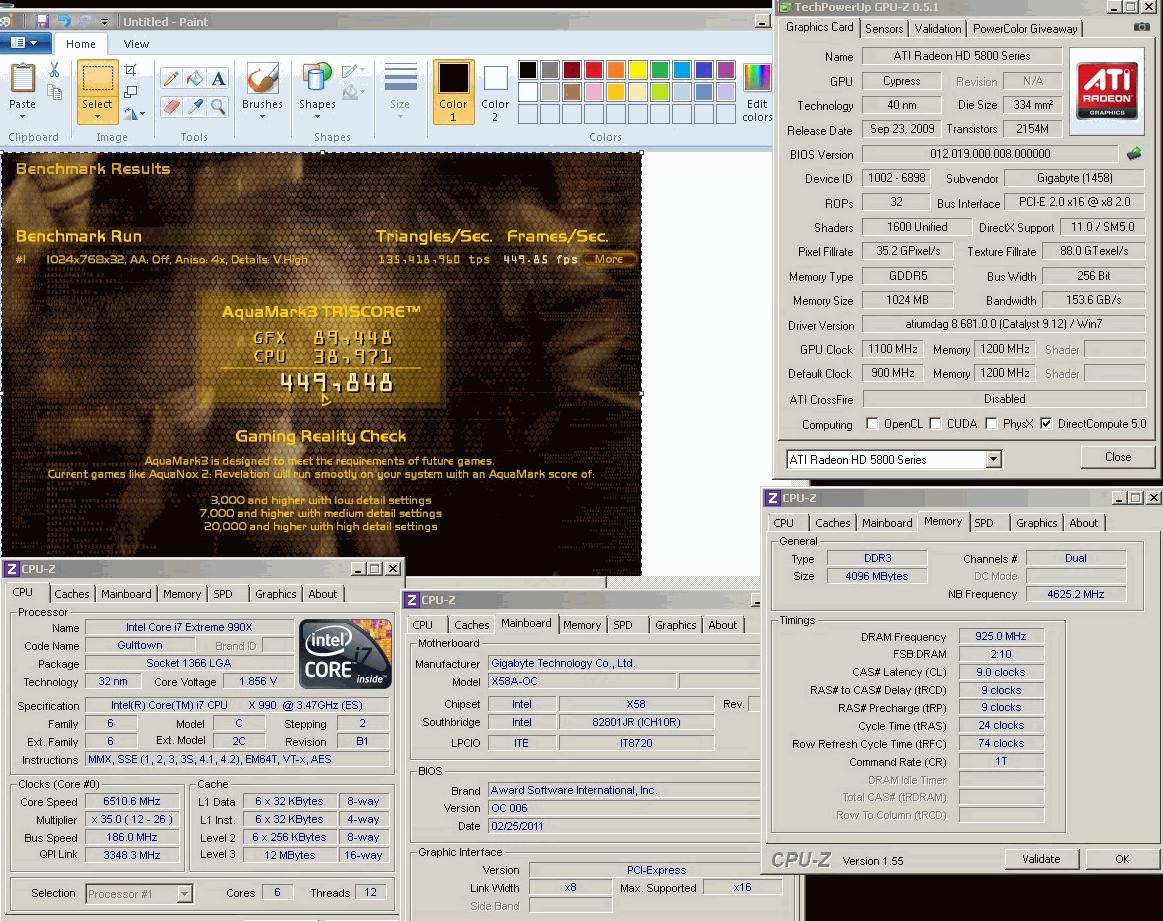Pick the green color in the palette
1163x921 pixels.
659,70
